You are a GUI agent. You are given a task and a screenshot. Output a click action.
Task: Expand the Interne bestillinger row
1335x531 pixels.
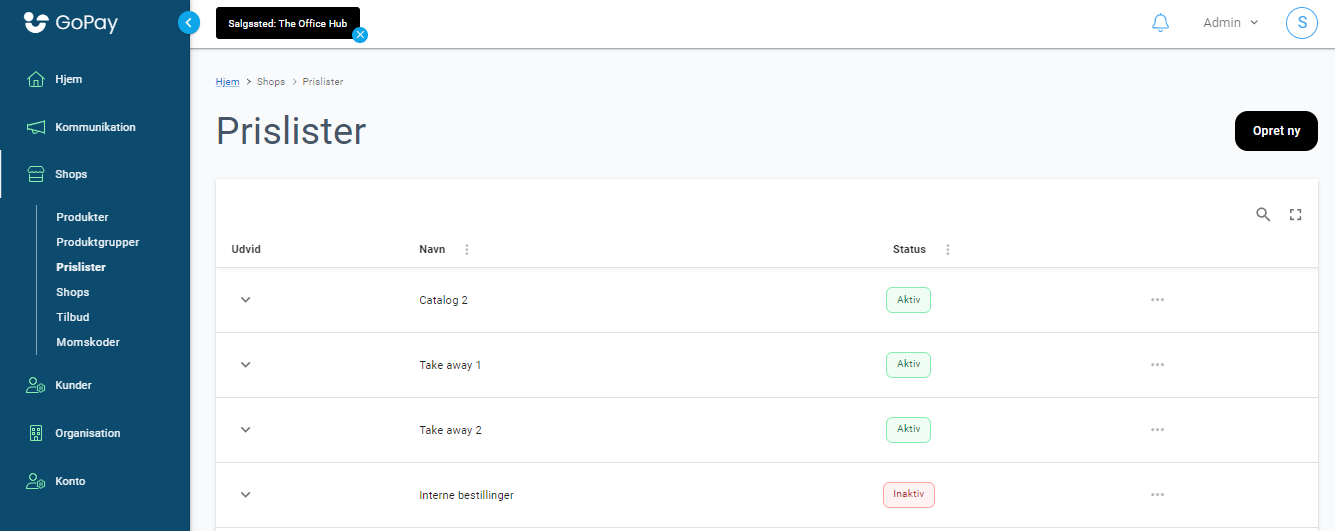246,495
